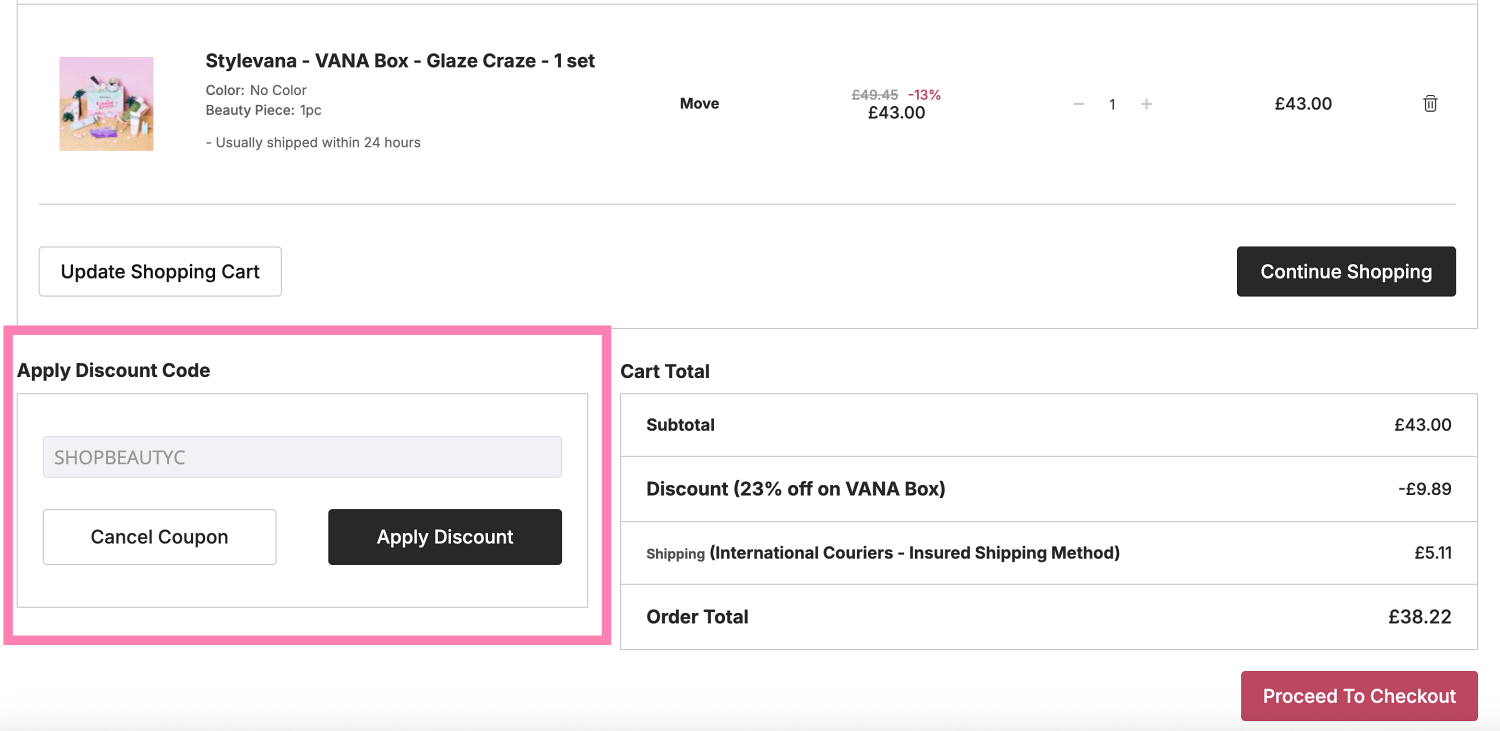Select the Color: No Color attribute text
This screenshot has width=1500, height=731.
click(256, 90)
